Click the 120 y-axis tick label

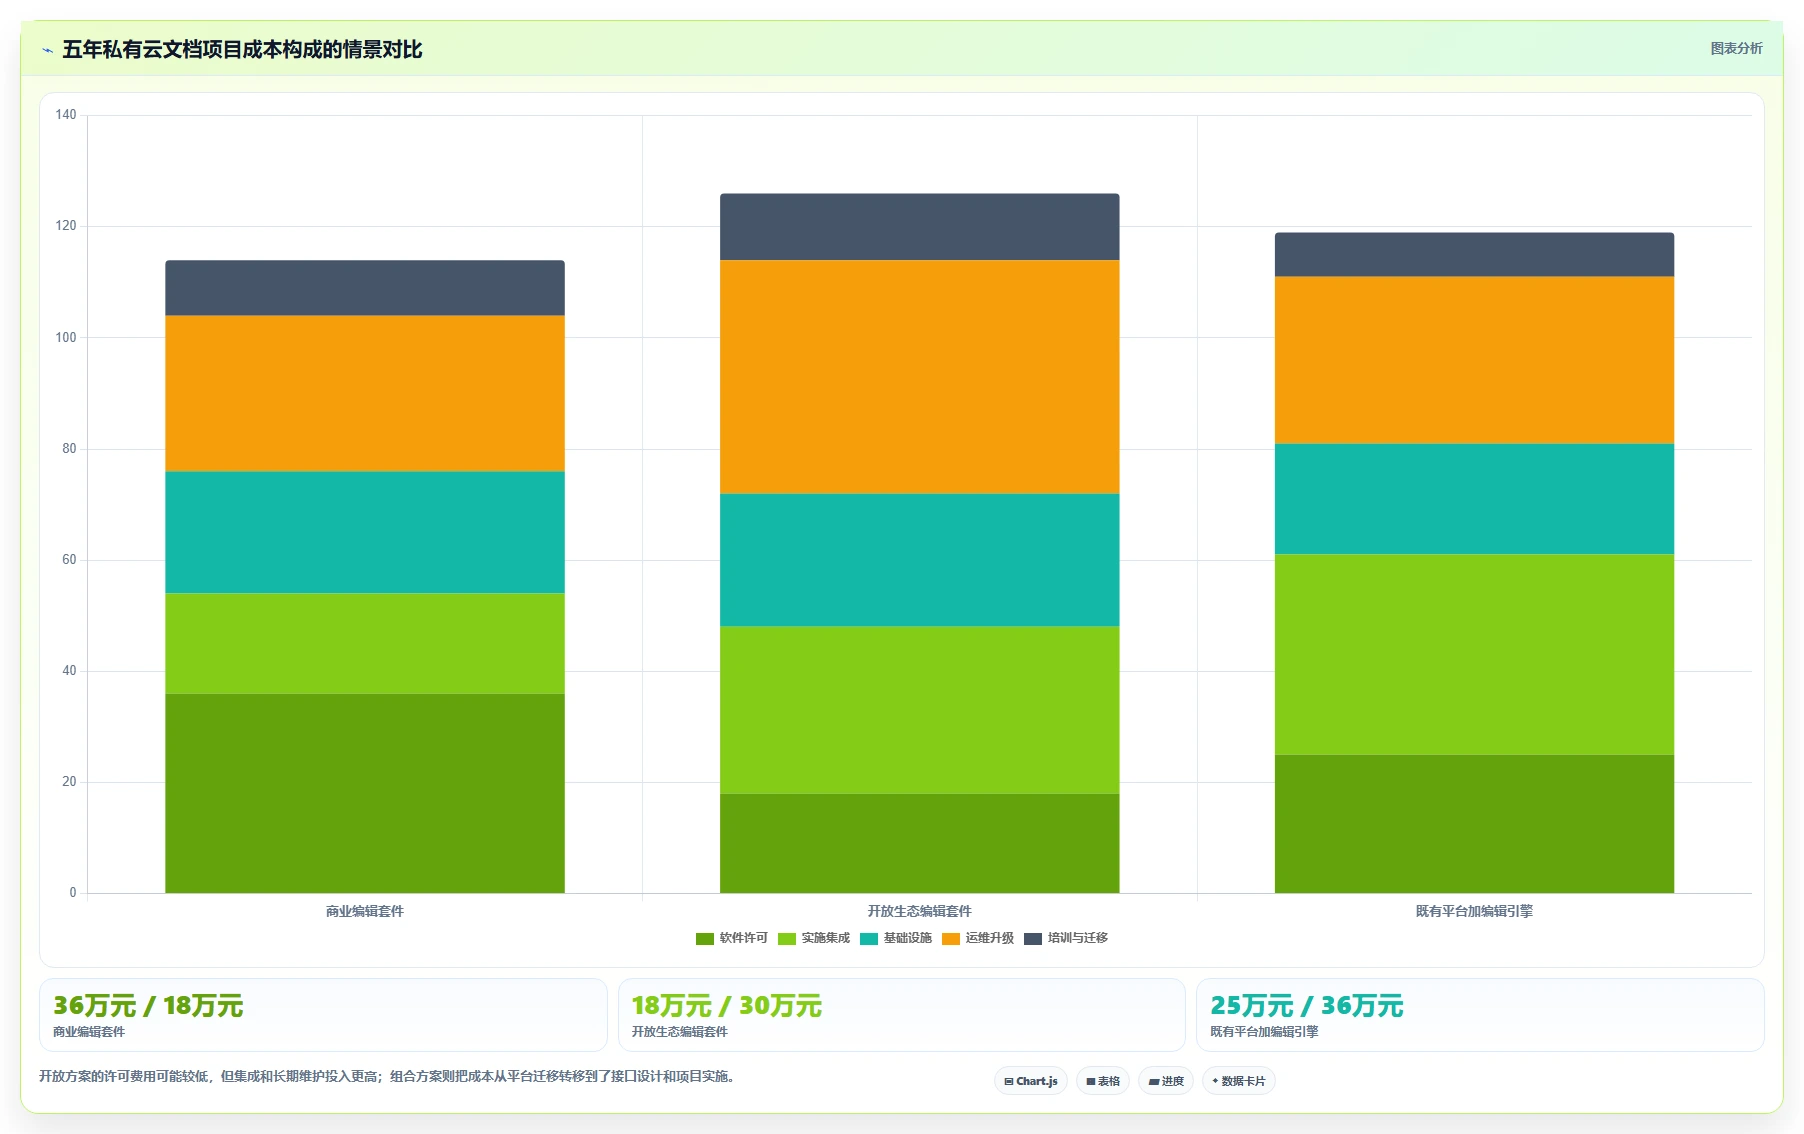66,226
